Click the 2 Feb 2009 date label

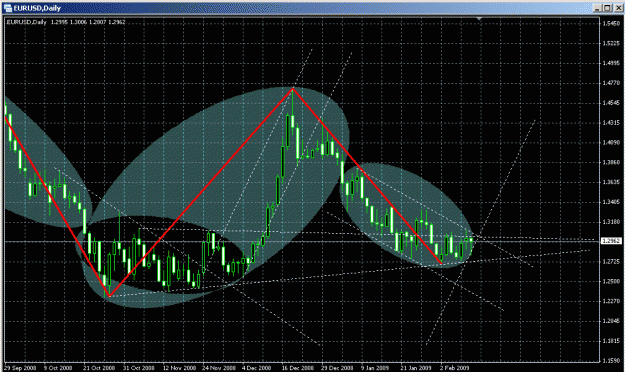tap(454, 368)
